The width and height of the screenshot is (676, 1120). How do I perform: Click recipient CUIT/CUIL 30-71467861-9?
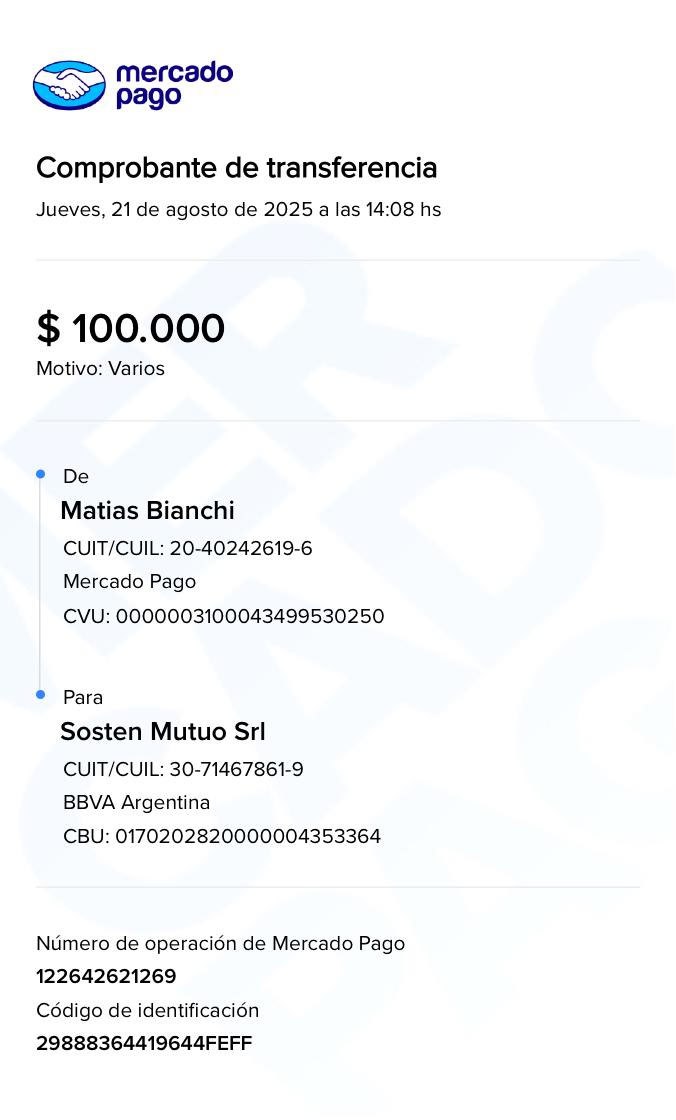(183, 770)
